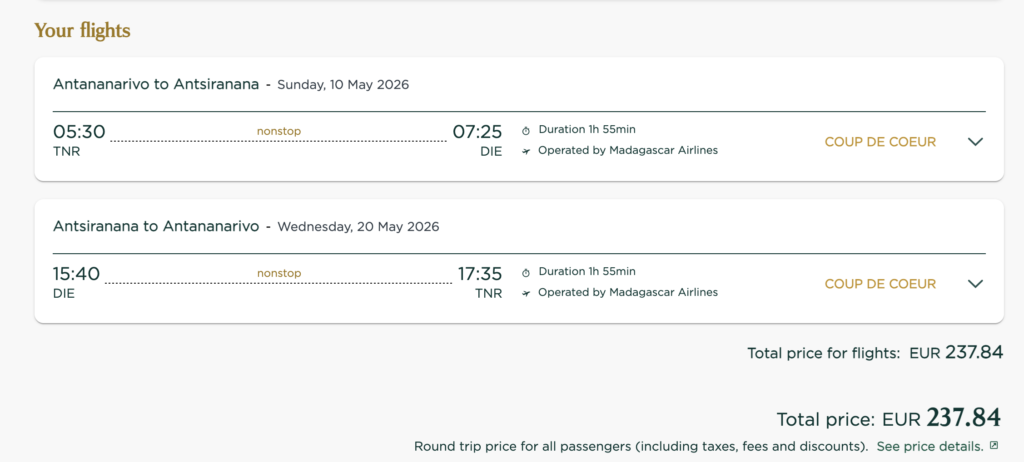This screenshot has height=462, width=1024.
Task: Click the Wednesday, 20 May 2026 route title
Action: coord(245,227)
